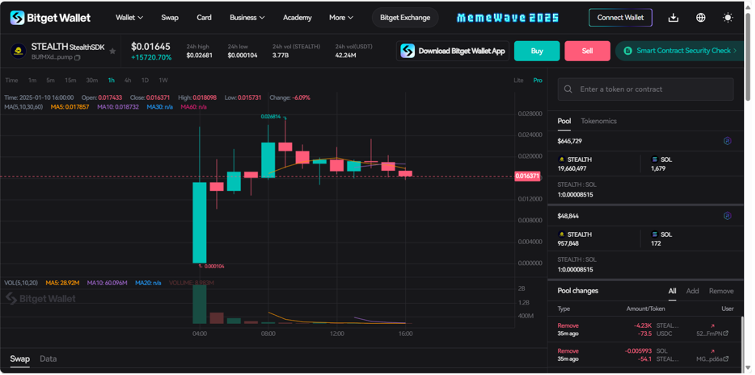The image size is (755, 375).
Task: Filter pool changes by Add
Action: coord(692,291)
